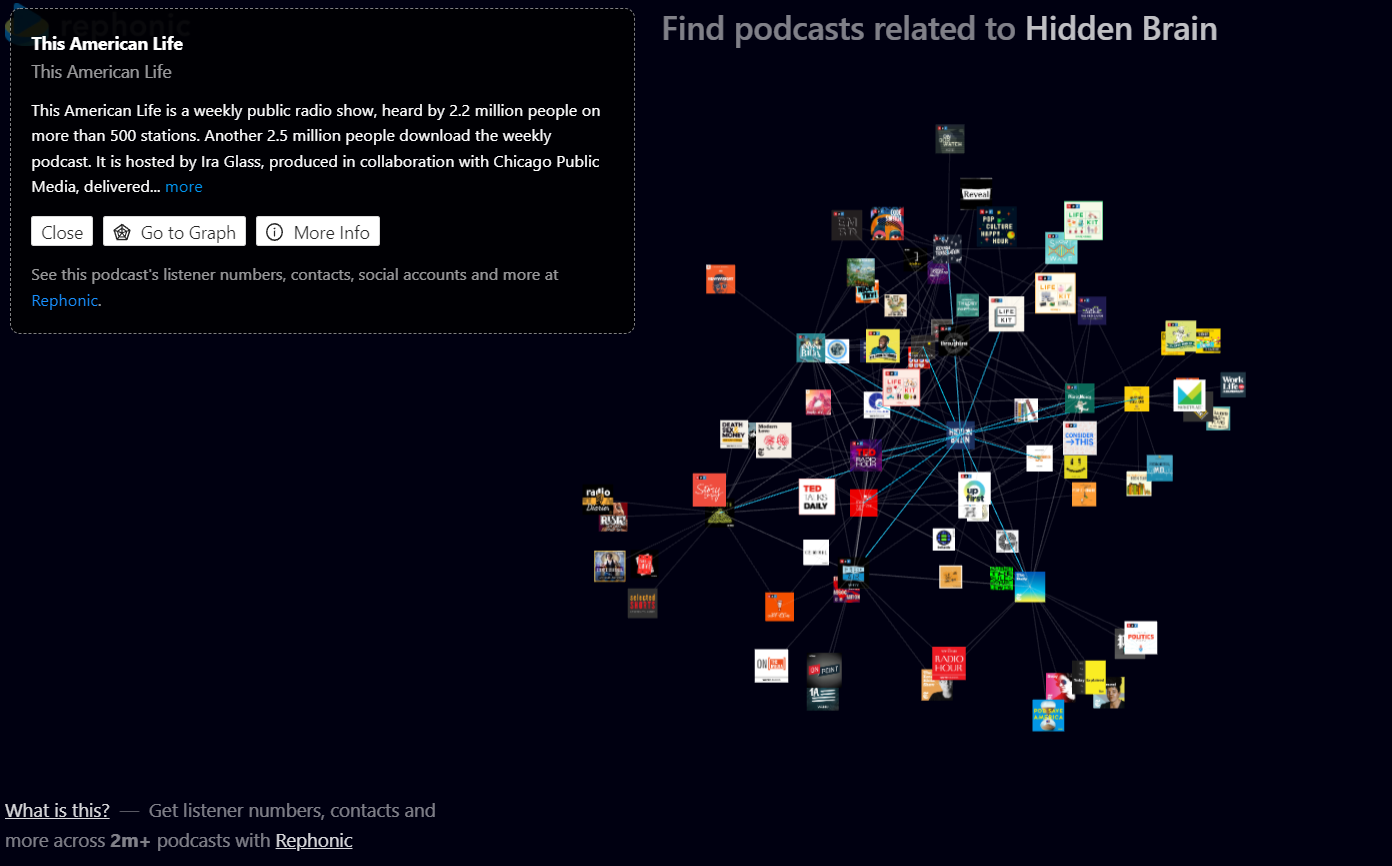Viewport: 1392px width, 866px height.
Task: Open the 'What is this?' link
Action: click(57, 810)
